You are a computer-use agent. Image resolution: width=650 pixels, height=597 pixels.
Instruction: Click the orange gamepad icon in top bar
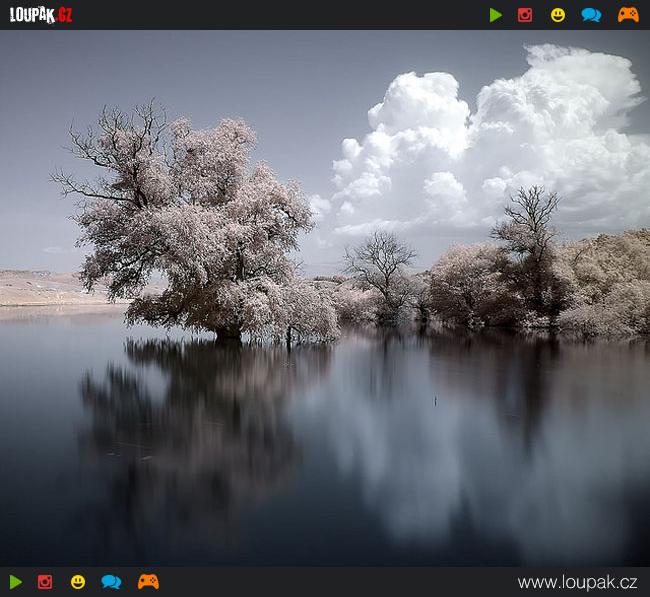tap(628, 15)
